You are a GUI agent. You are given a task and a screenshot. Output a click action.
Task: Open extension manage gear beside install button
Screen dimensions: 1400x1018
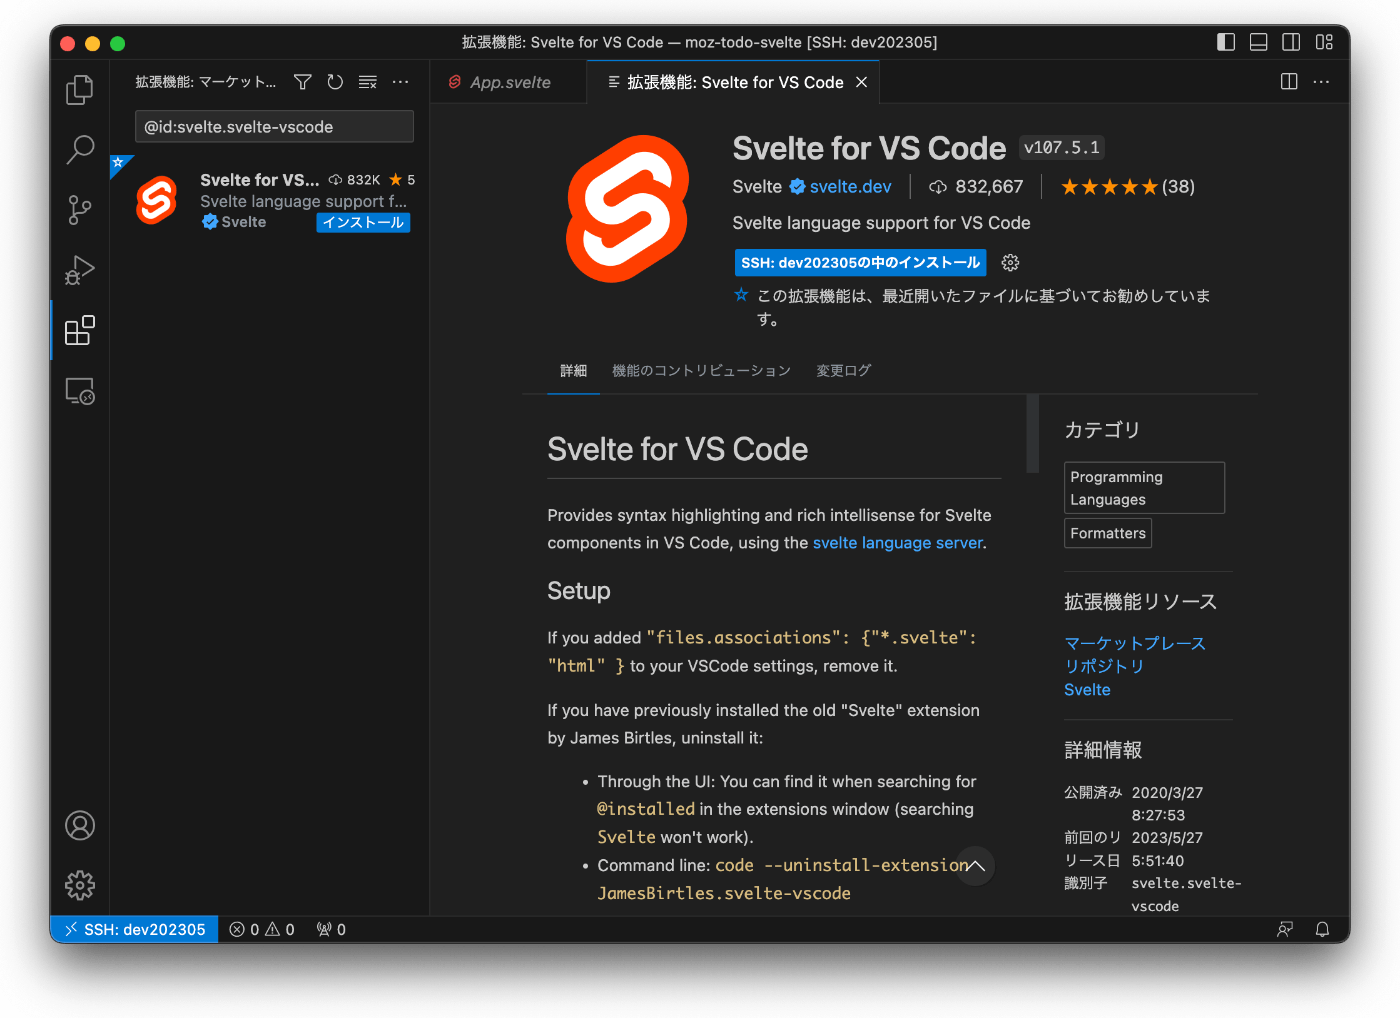1010,263
